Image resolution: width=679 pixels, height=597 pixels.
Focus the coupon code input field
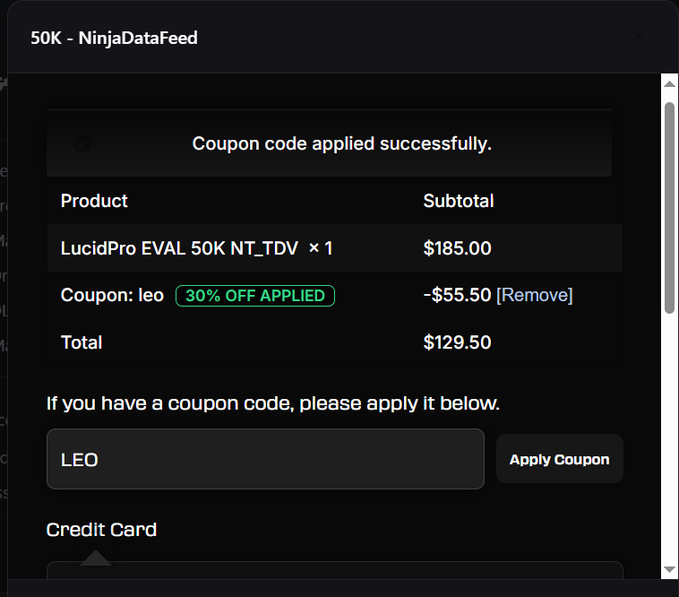coord(265,459)
